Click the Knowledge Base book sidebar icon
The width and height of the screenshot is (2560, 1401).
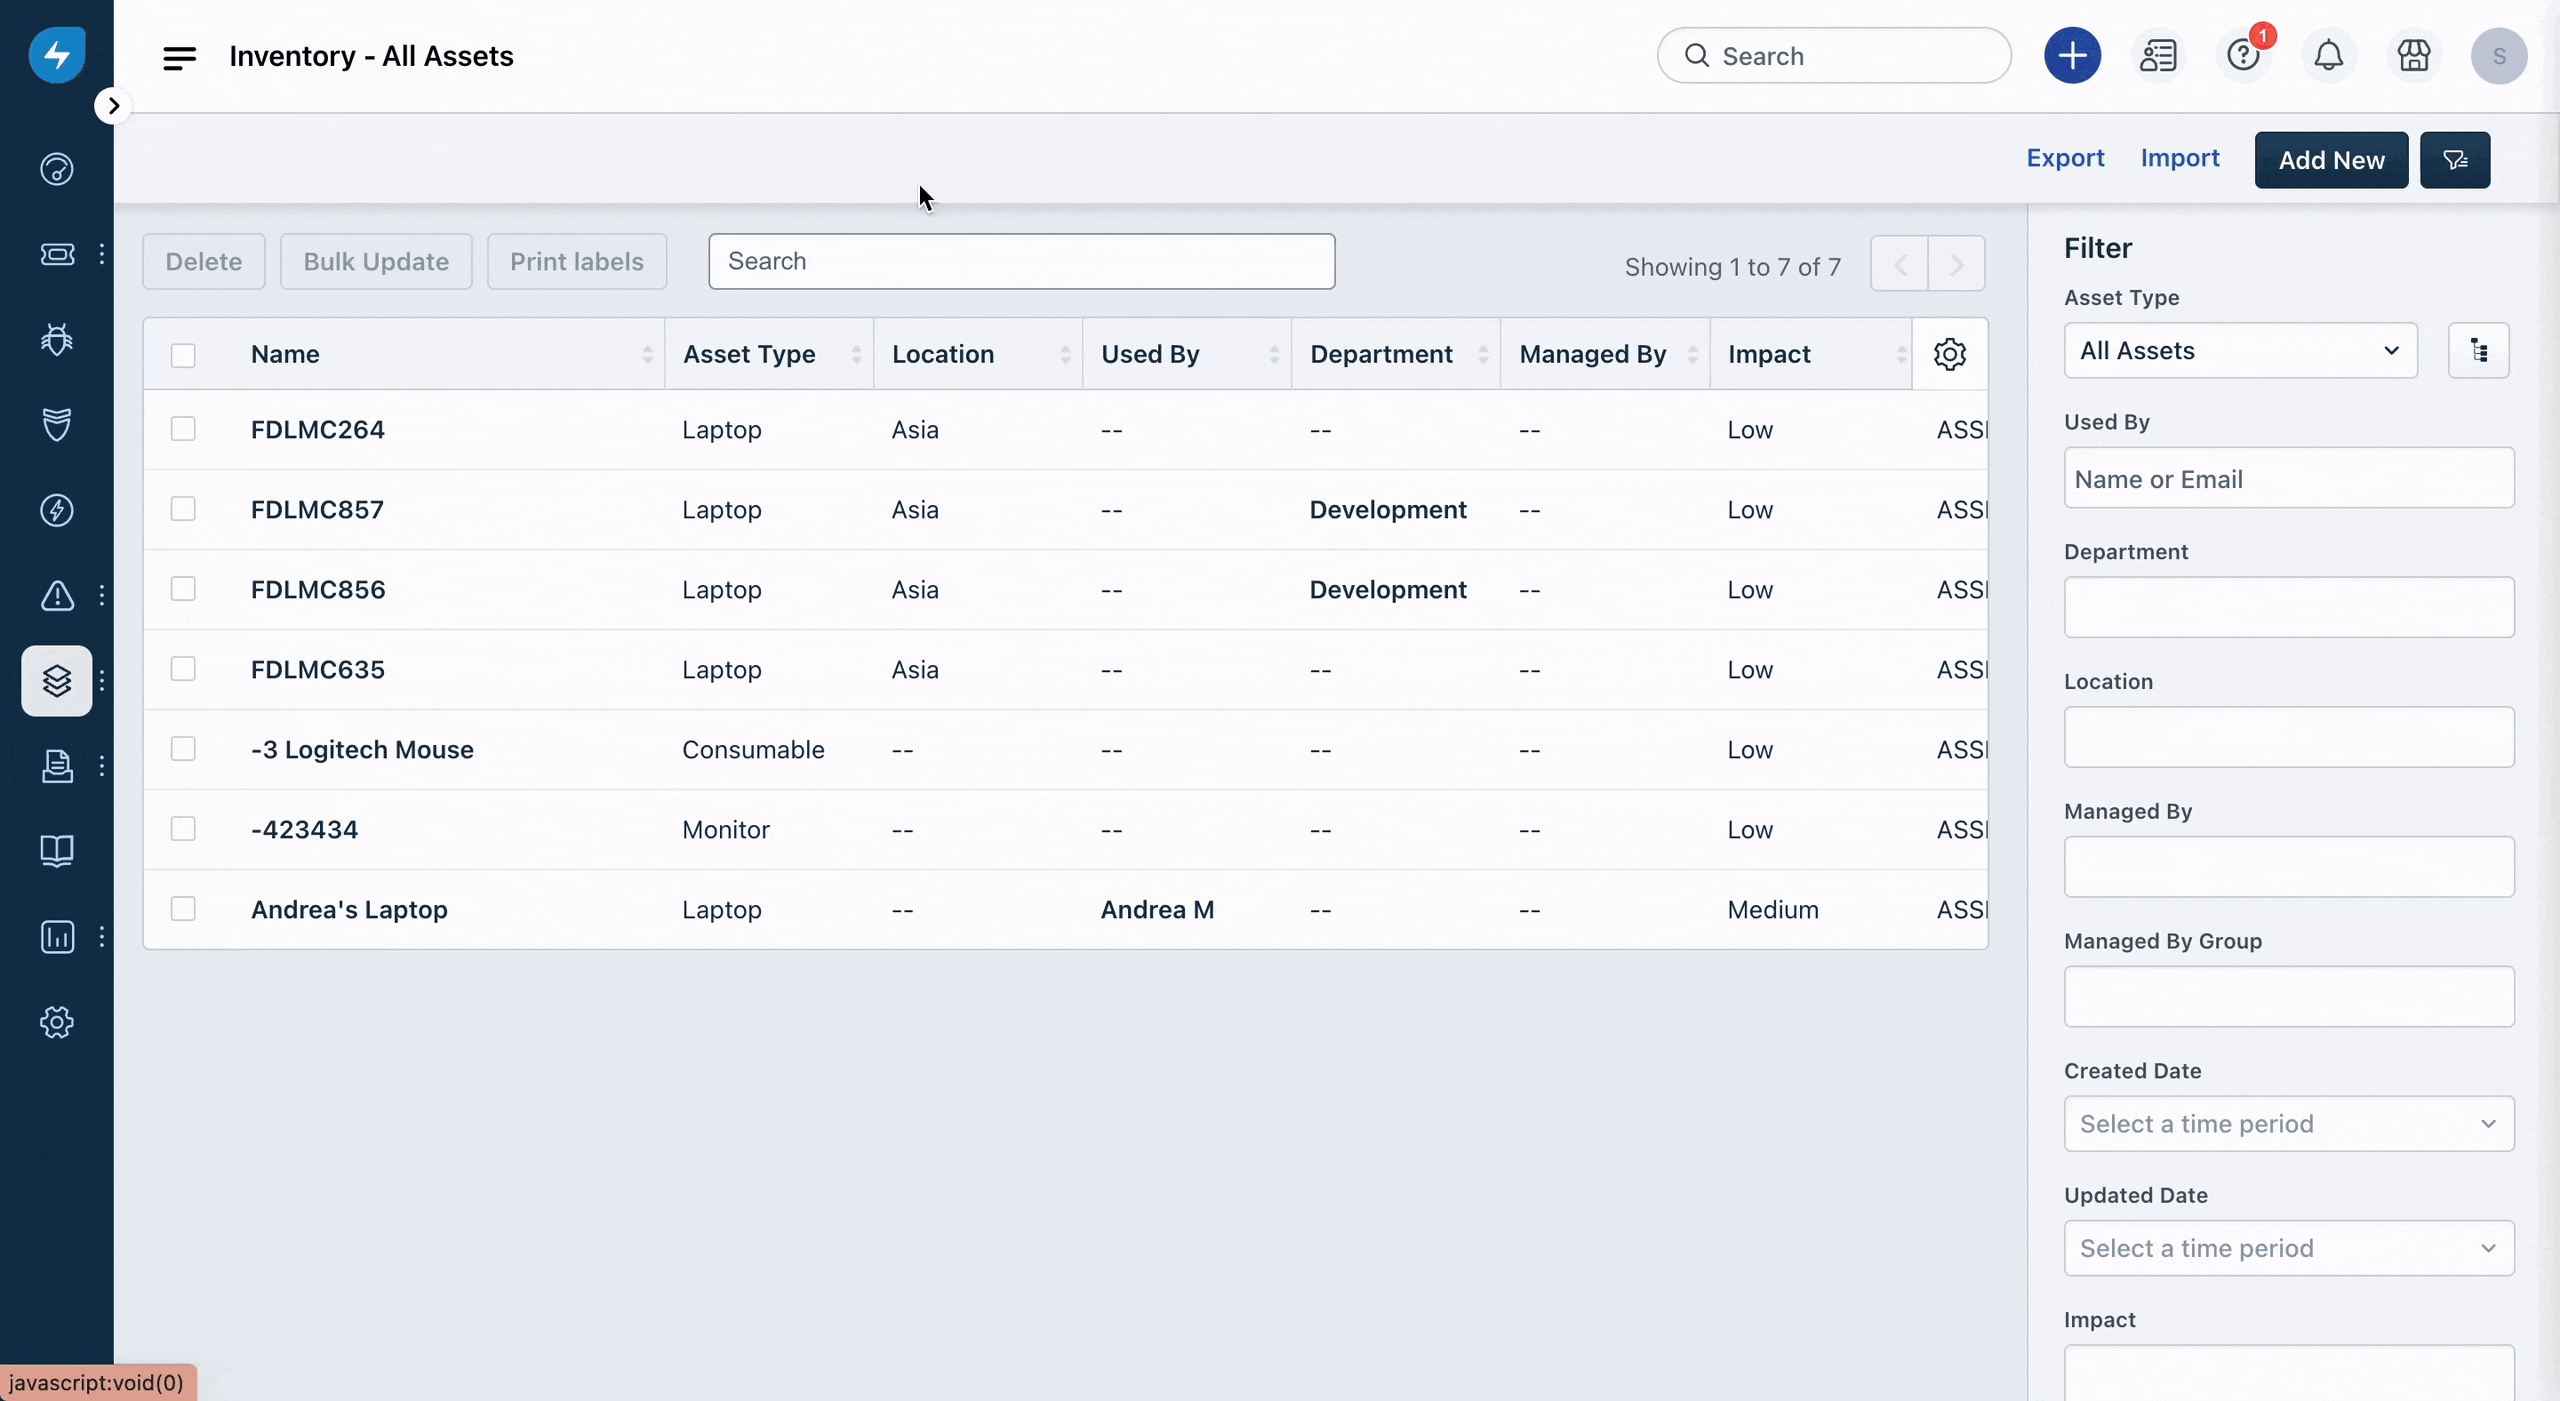tap(57, 851)
